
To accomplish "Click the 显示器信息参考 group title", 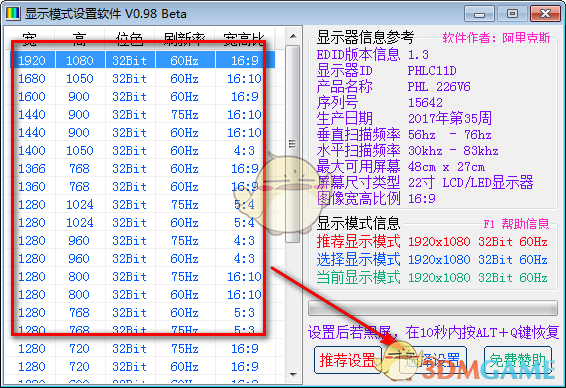I will [x=365, y=37].
